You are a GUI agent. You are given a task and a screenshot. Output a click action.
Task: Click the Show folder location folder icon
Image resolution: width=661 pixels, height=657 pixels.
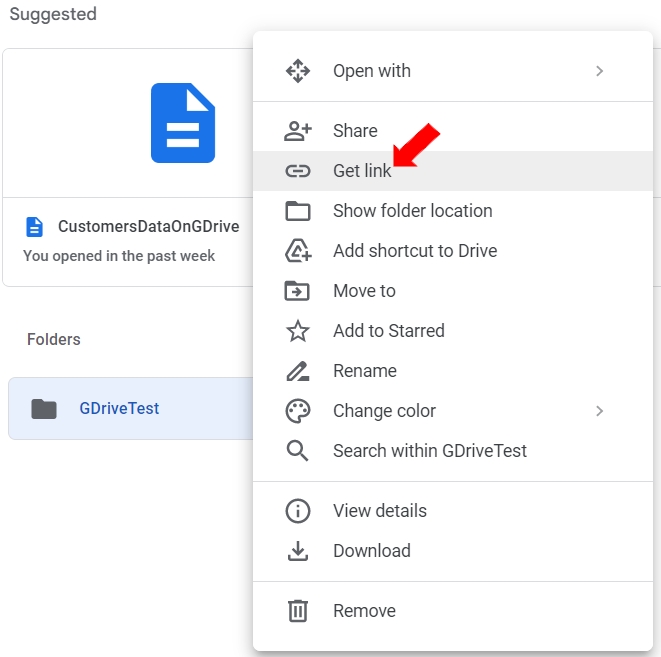pos(298,211)
